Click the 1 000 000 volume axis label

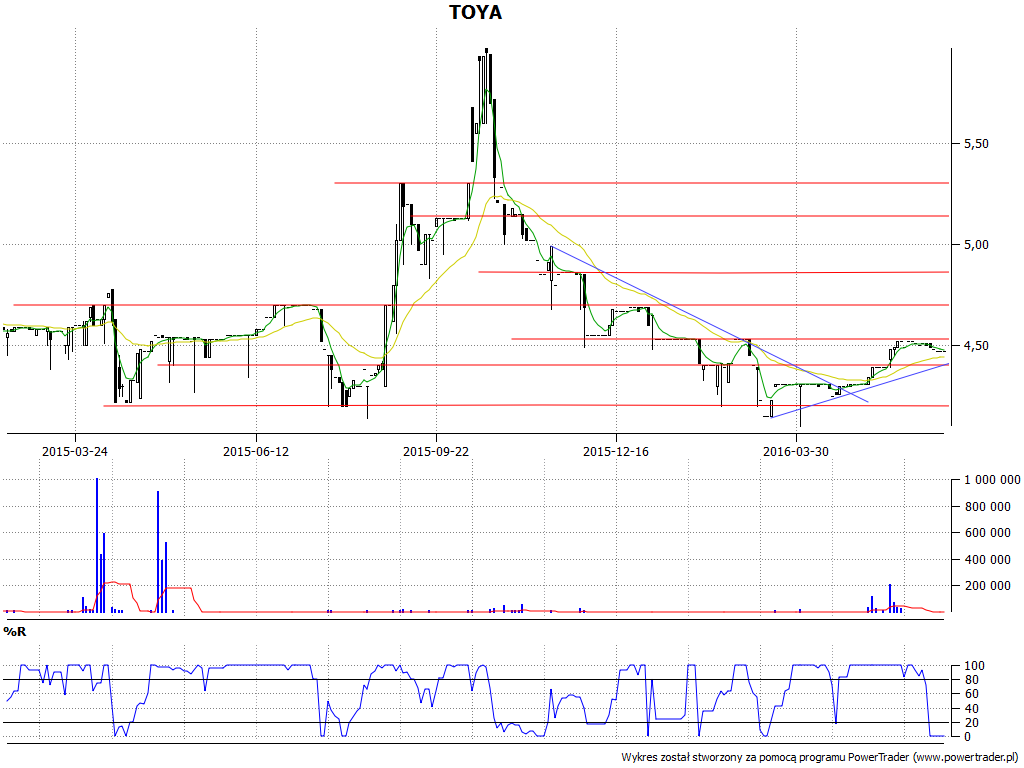coord(992,480)
